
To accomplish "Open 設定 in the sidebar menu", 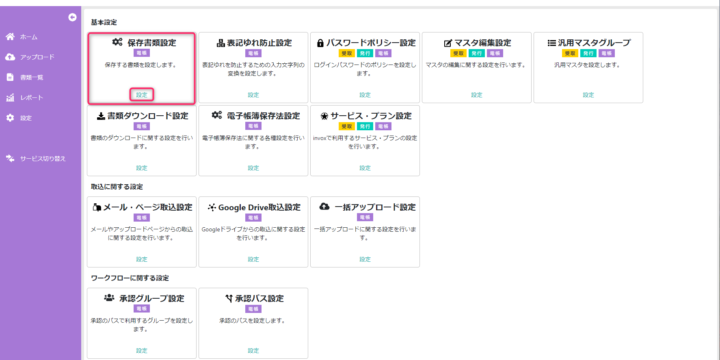I will click(x=26, y=118).
